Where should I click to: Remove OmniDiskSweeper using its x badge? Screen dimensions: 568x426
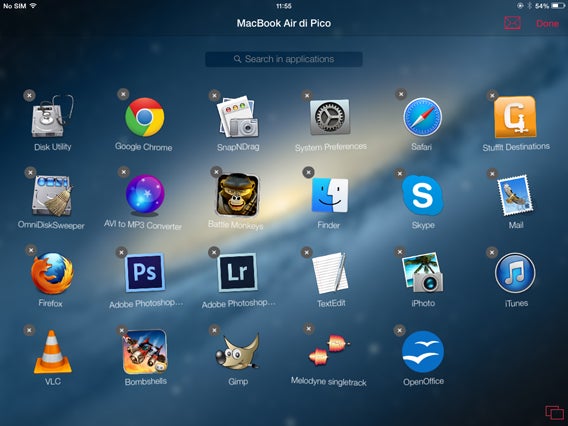tap(30, 172)
